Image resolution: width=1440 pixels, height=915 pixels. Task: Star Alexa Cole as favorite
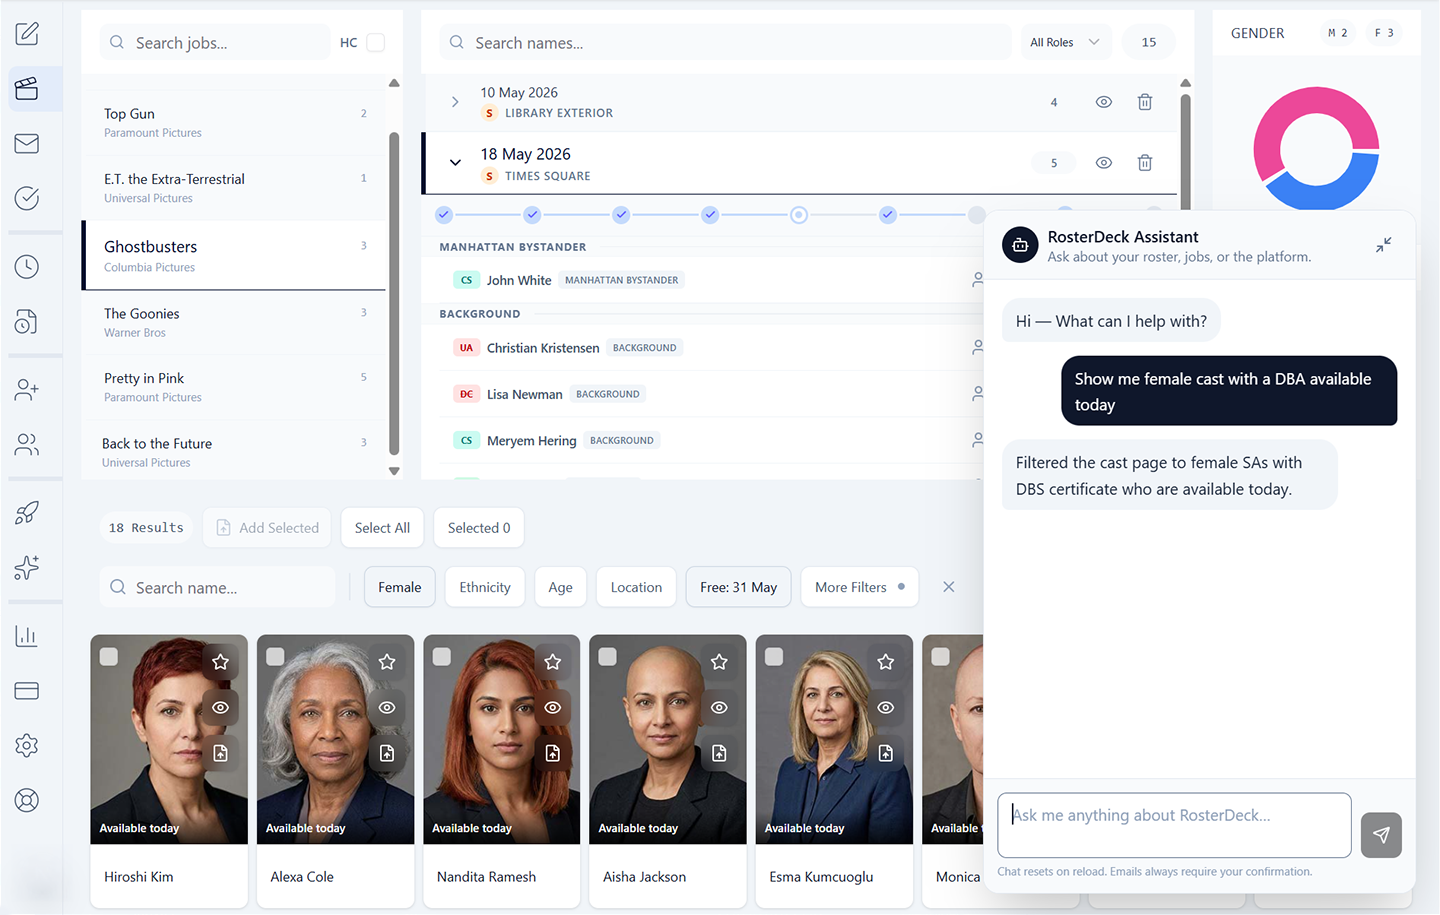tap(387, 662)
